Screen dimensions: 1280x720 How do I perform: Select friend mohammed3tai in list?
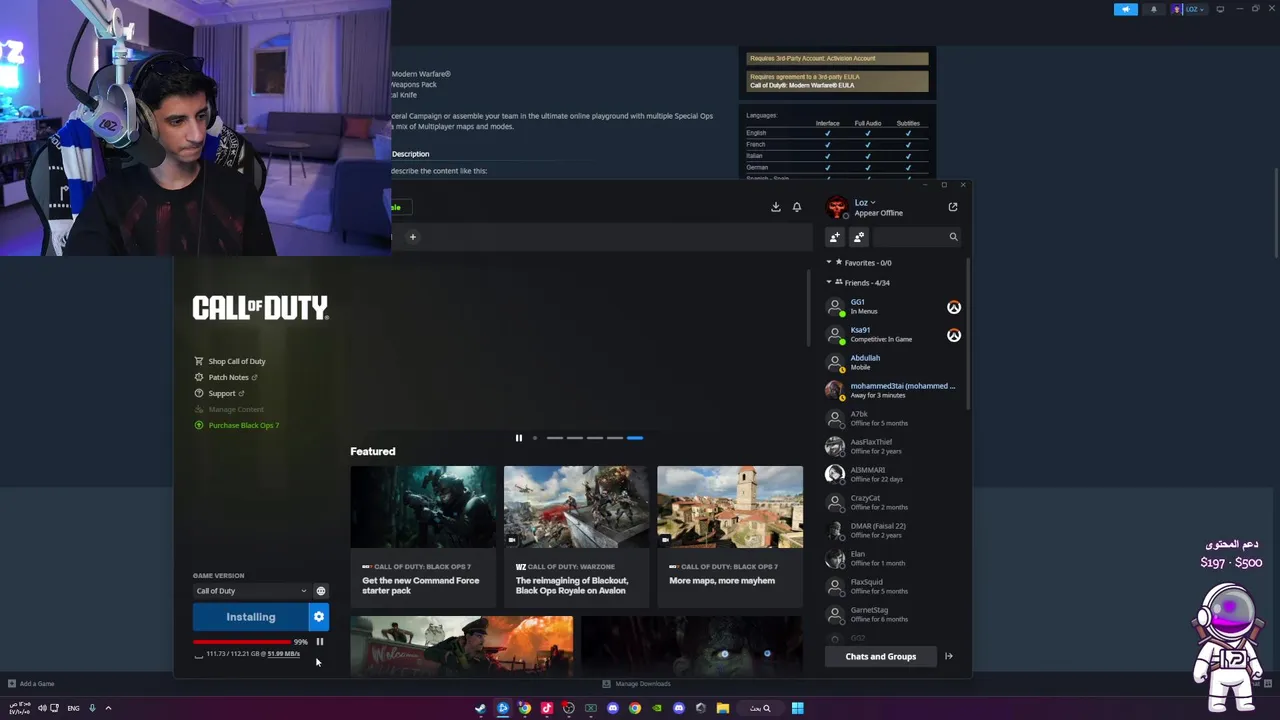(892, 391)
